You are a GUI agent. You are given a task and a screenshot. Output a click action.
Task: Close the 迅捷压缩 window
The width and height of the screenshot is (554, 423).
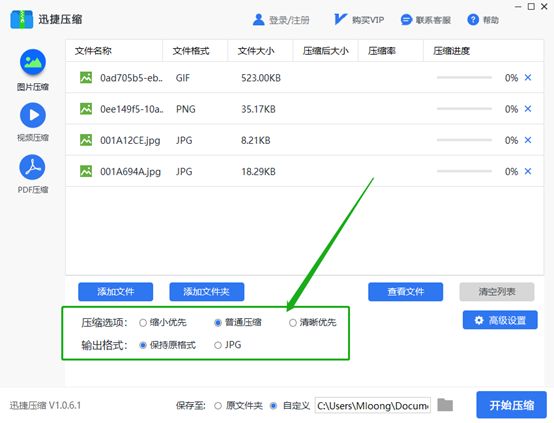(544, 6)
